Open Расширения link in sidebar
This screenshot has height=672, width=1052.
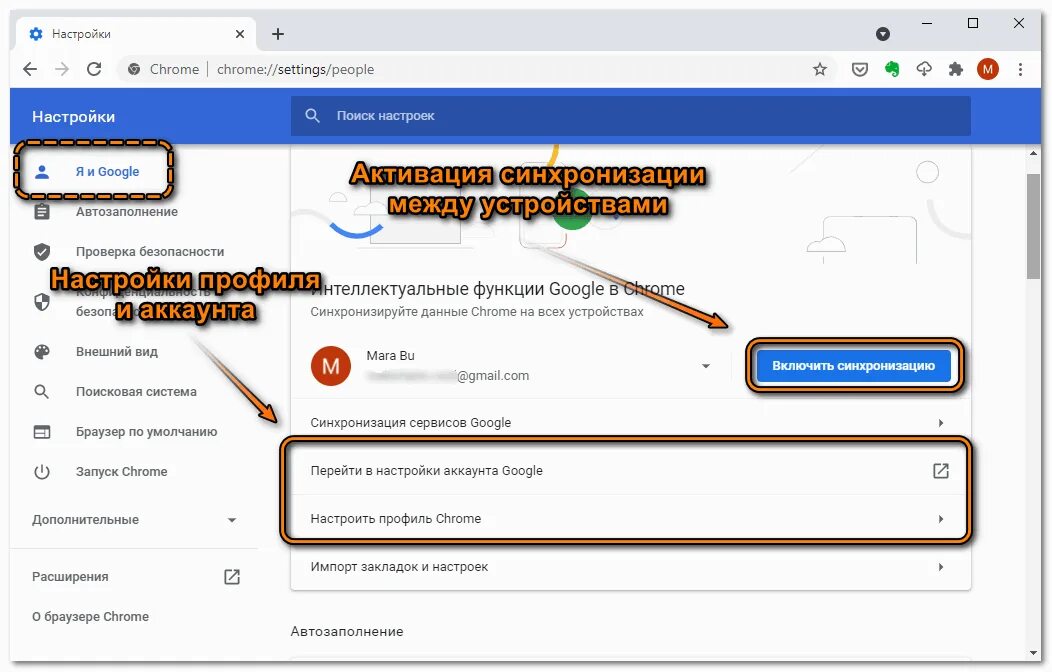point(70,577)
